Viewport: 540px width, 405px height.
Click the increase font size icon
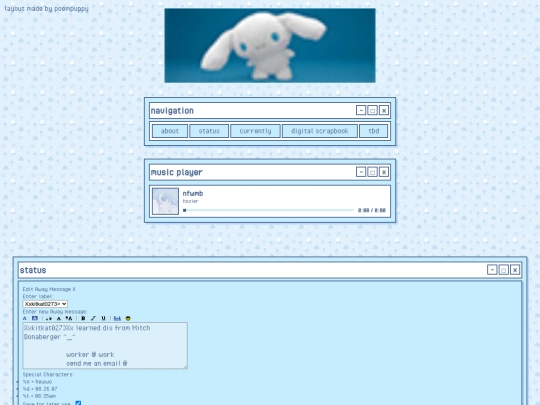(69, 318)
